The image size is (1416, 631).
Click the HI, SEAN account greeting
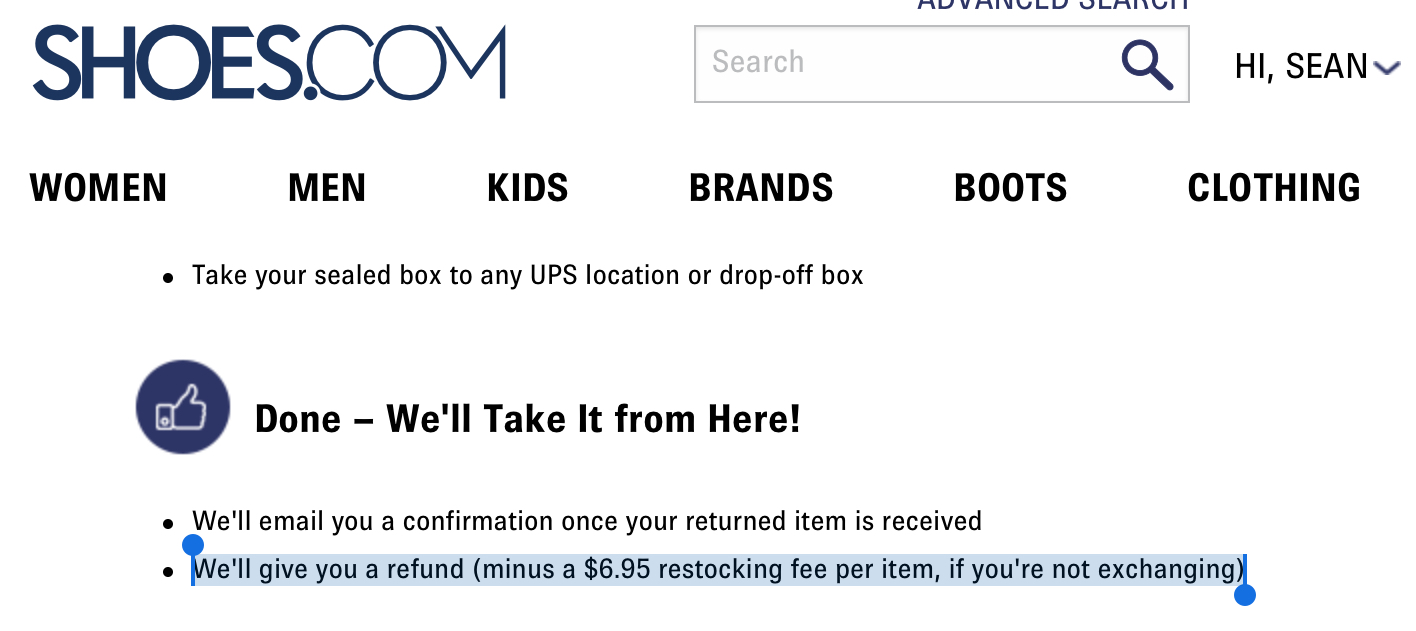pos(1301,67)
